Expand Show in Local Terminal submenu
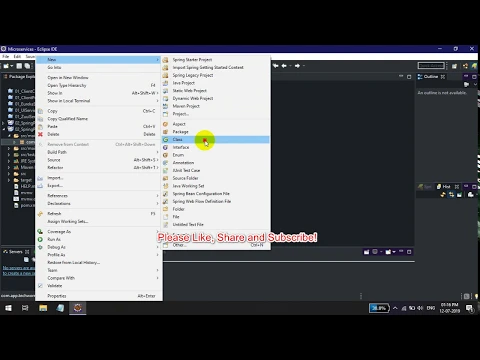 [99, 101]
